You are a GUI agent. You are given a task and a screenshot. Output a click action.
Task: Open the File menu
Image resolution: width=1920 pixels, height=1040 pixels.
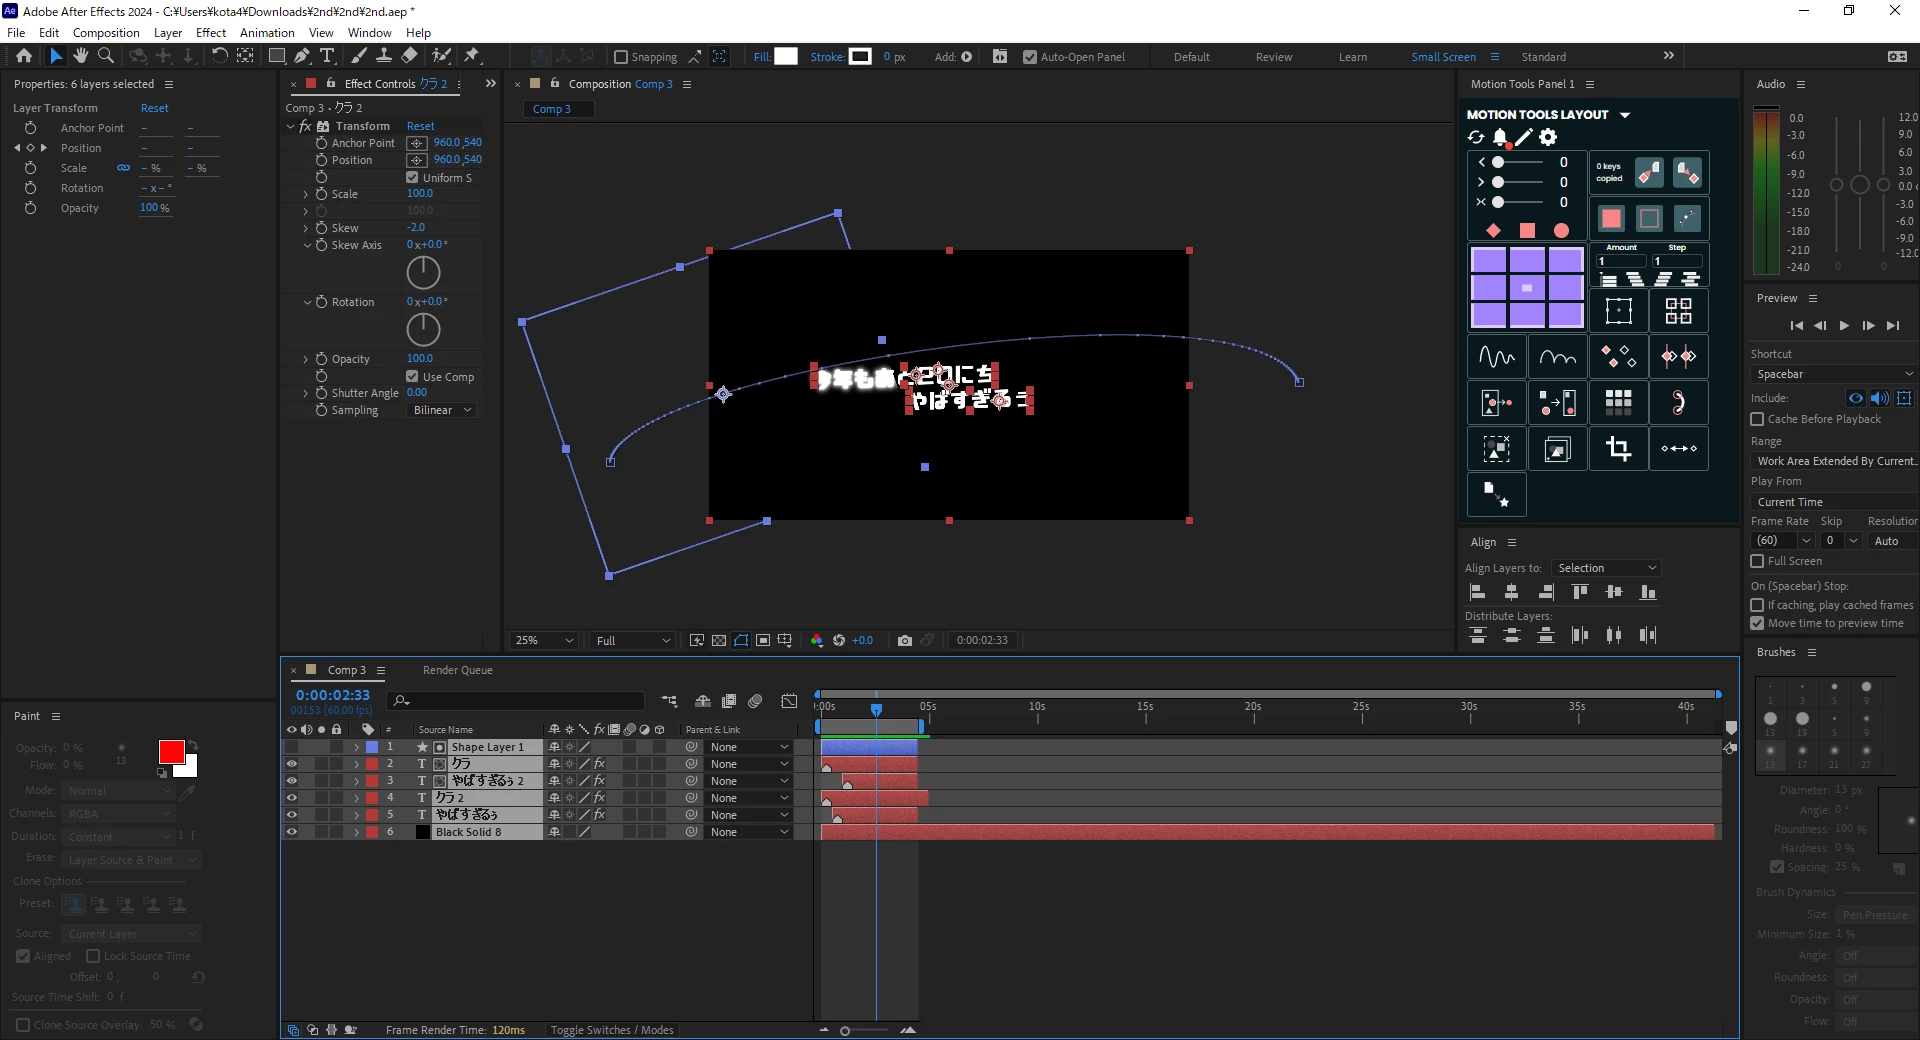(16, 33)
